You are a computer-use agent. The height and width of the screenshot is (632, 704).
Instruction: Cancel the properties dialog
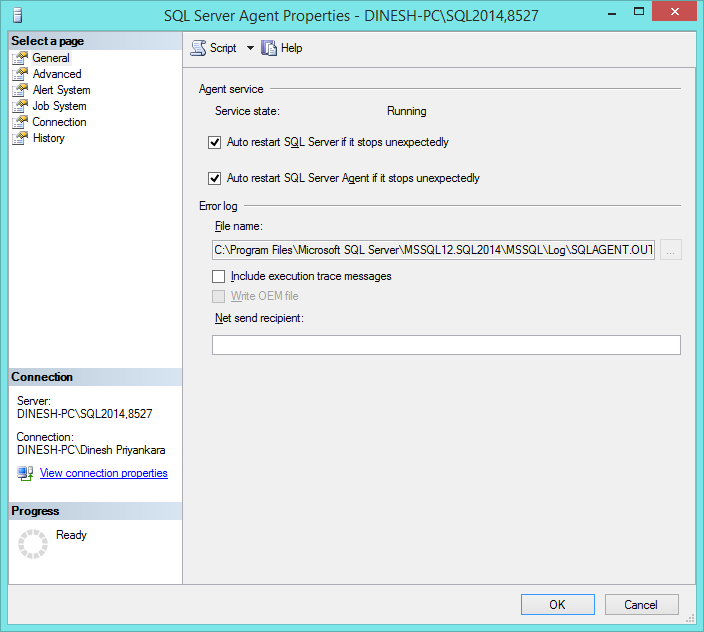pos(641,605)
